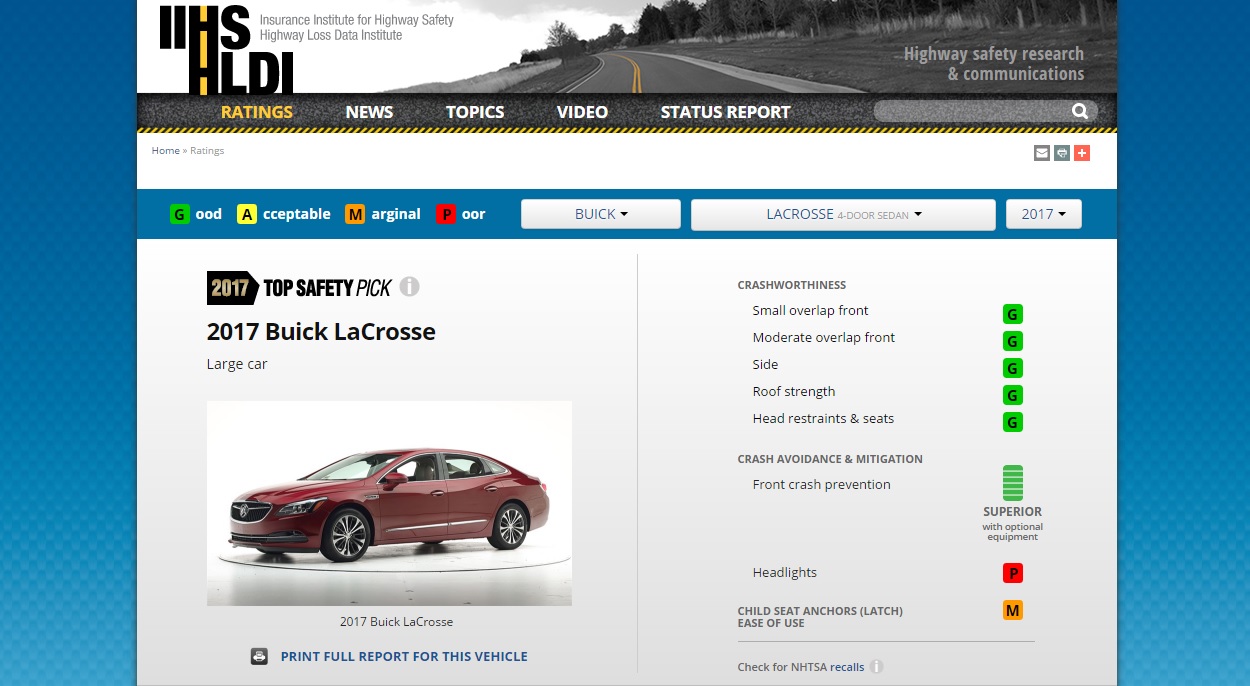Open the TOPICS menu item
1250x686 pixels.
[475, 112]
